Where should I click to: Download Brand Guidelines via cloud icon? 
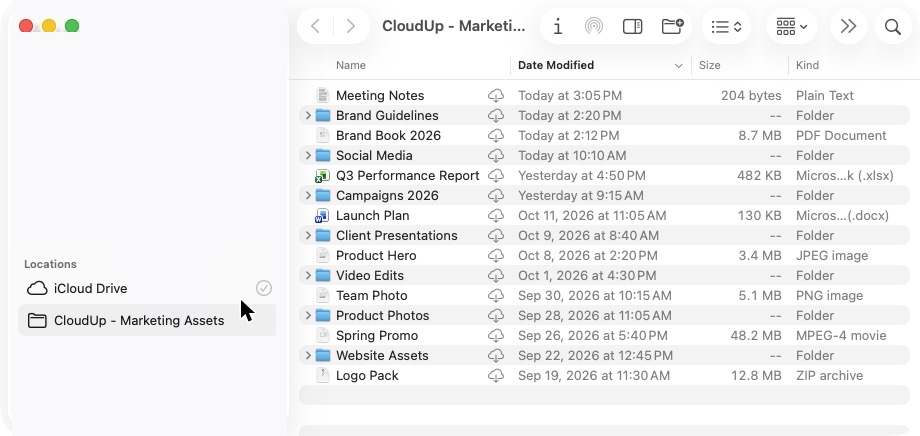coord(496,116)
